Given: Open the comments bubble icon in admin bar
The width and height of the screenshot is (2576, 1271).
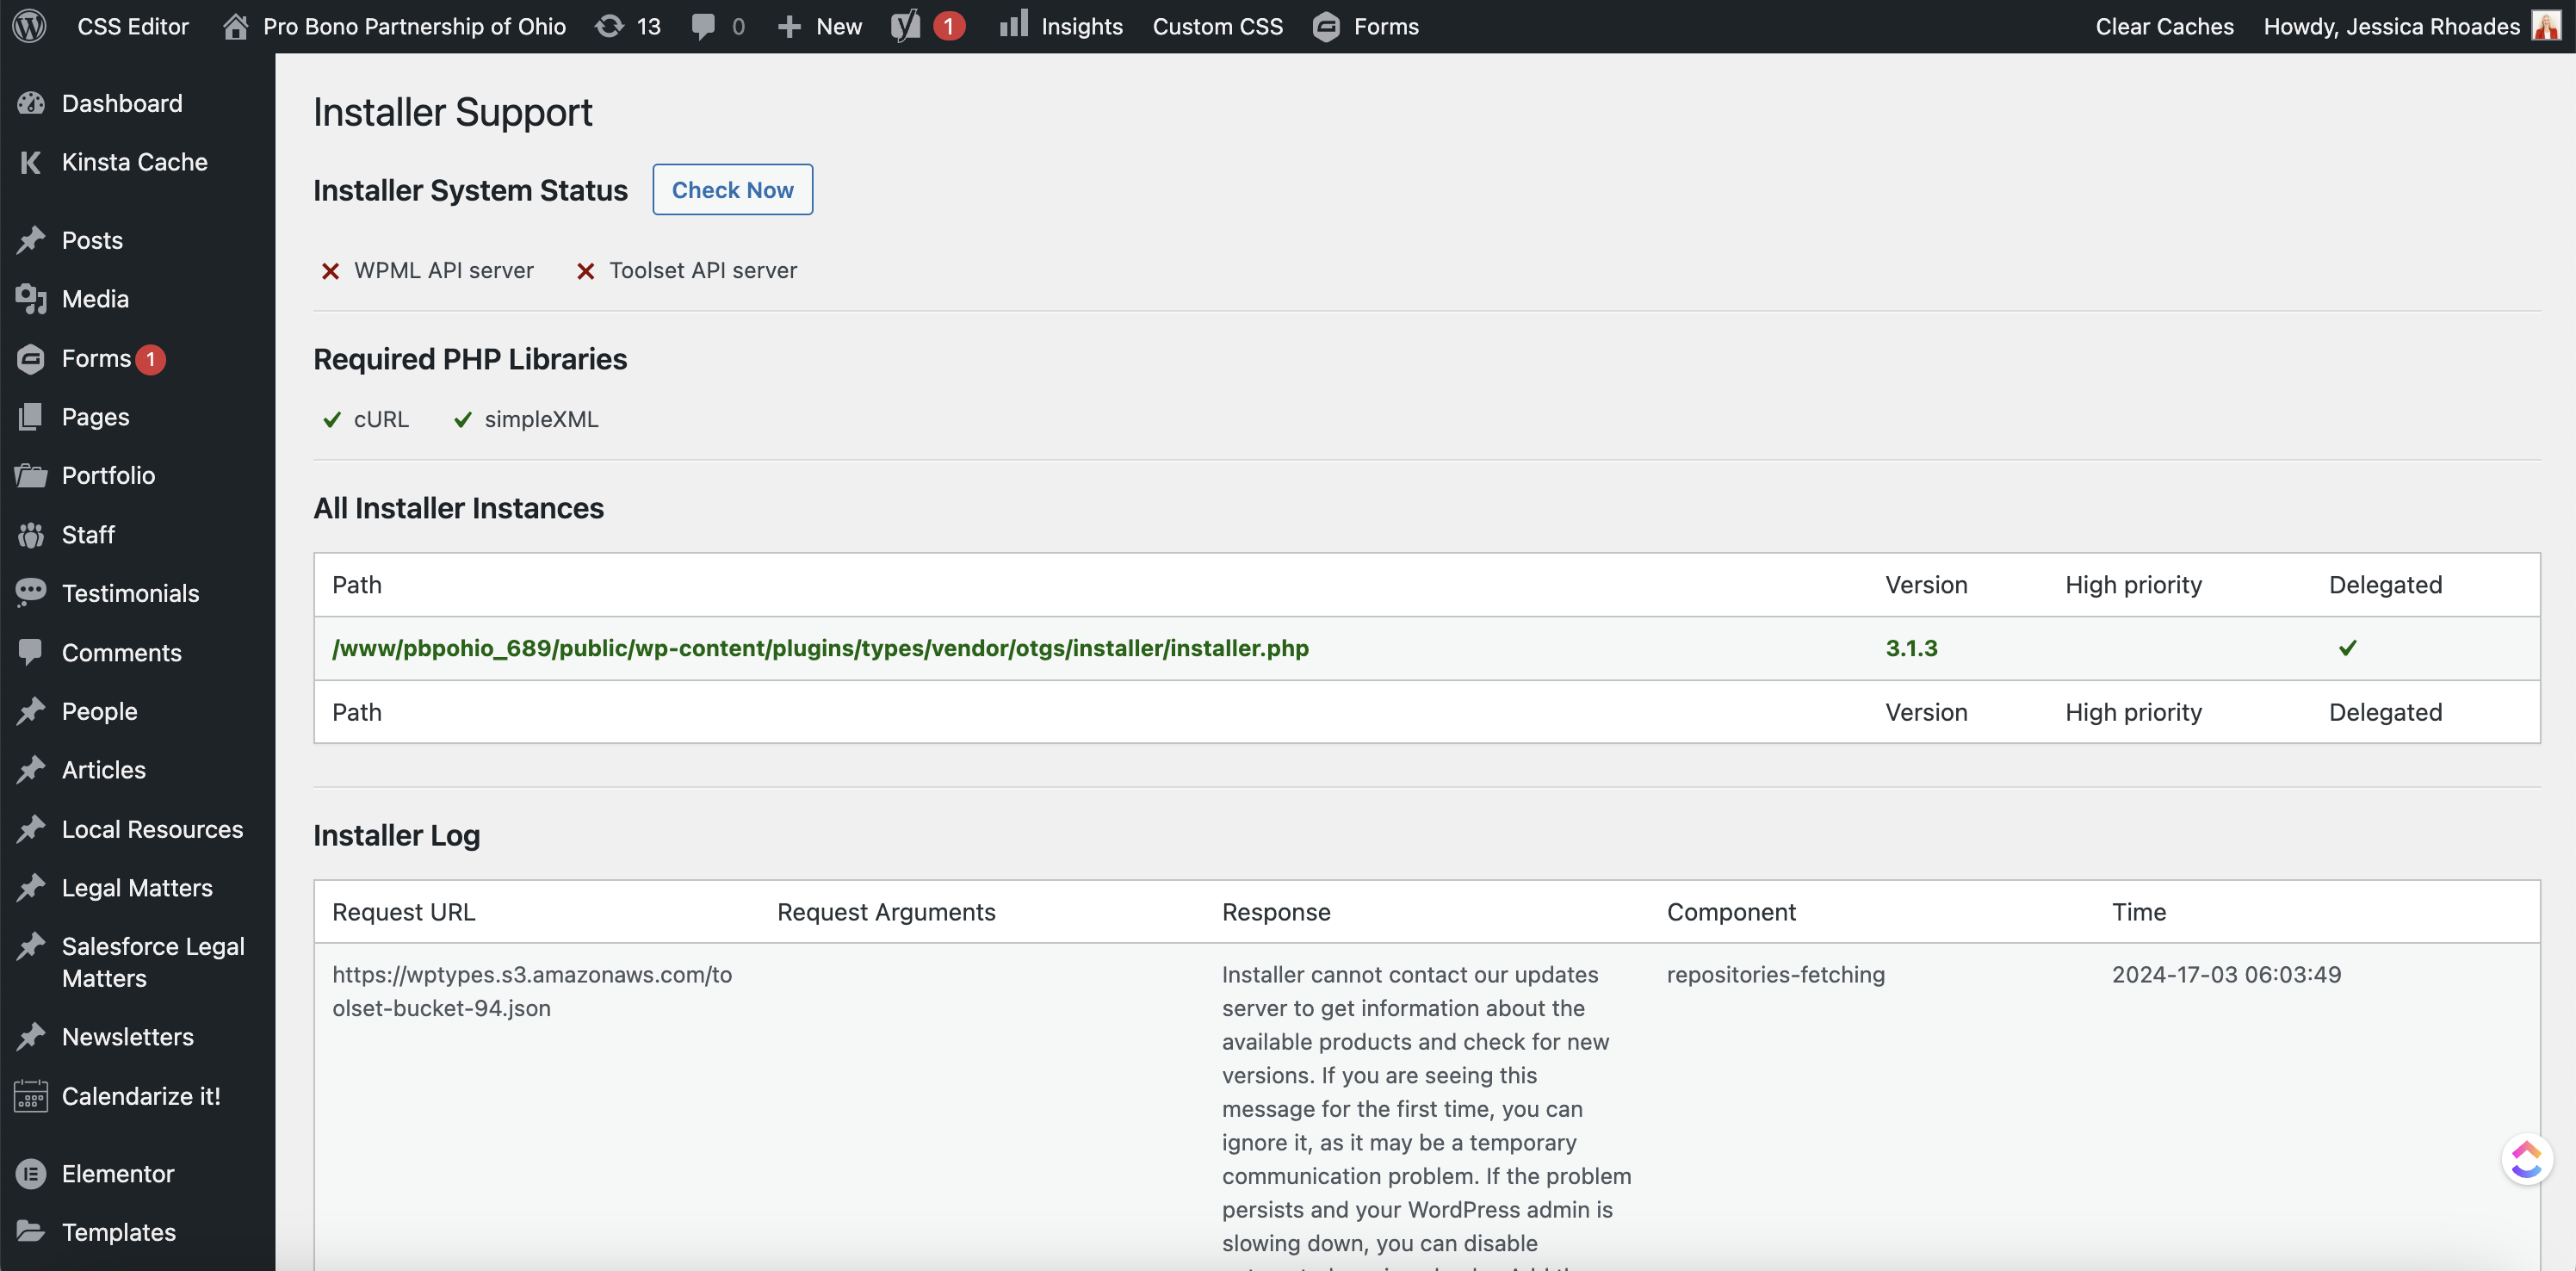Looking at the screenshot, I should pyautogui.click(x=704, y=26).
